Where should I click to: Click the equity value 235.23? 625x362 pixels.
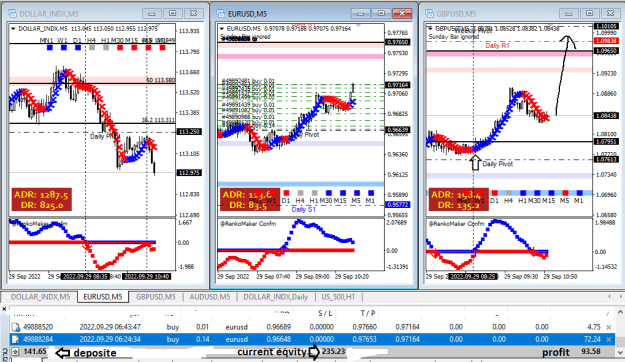[333, 352]
